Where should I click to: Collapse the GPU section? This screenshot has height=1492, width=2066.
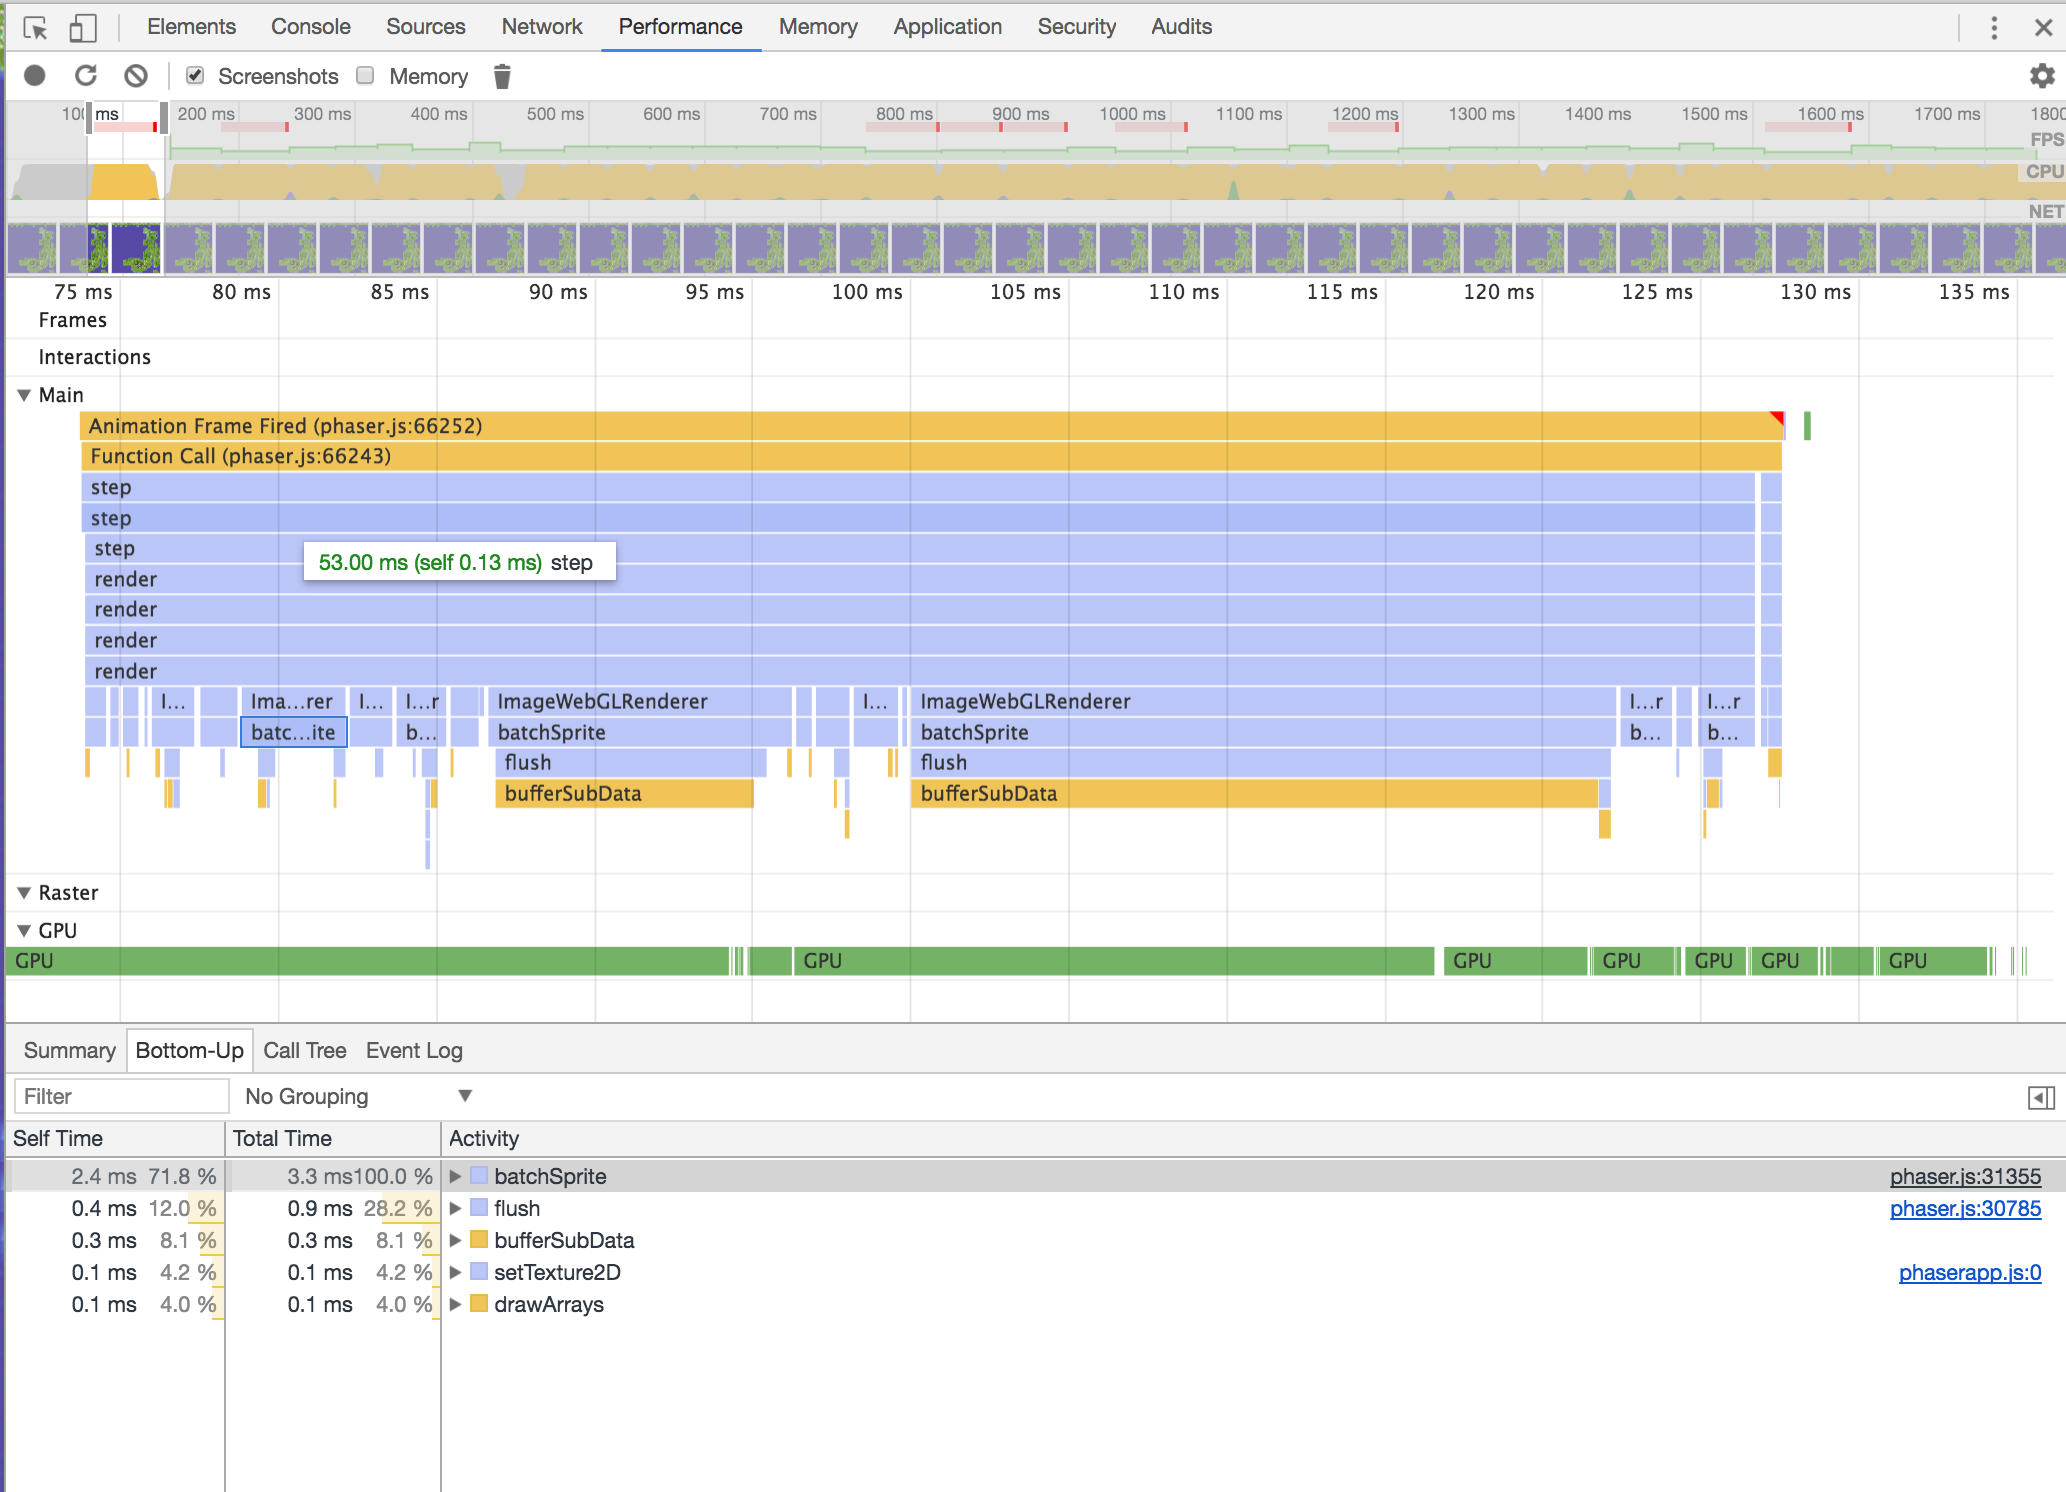click(x=24, y=931)
